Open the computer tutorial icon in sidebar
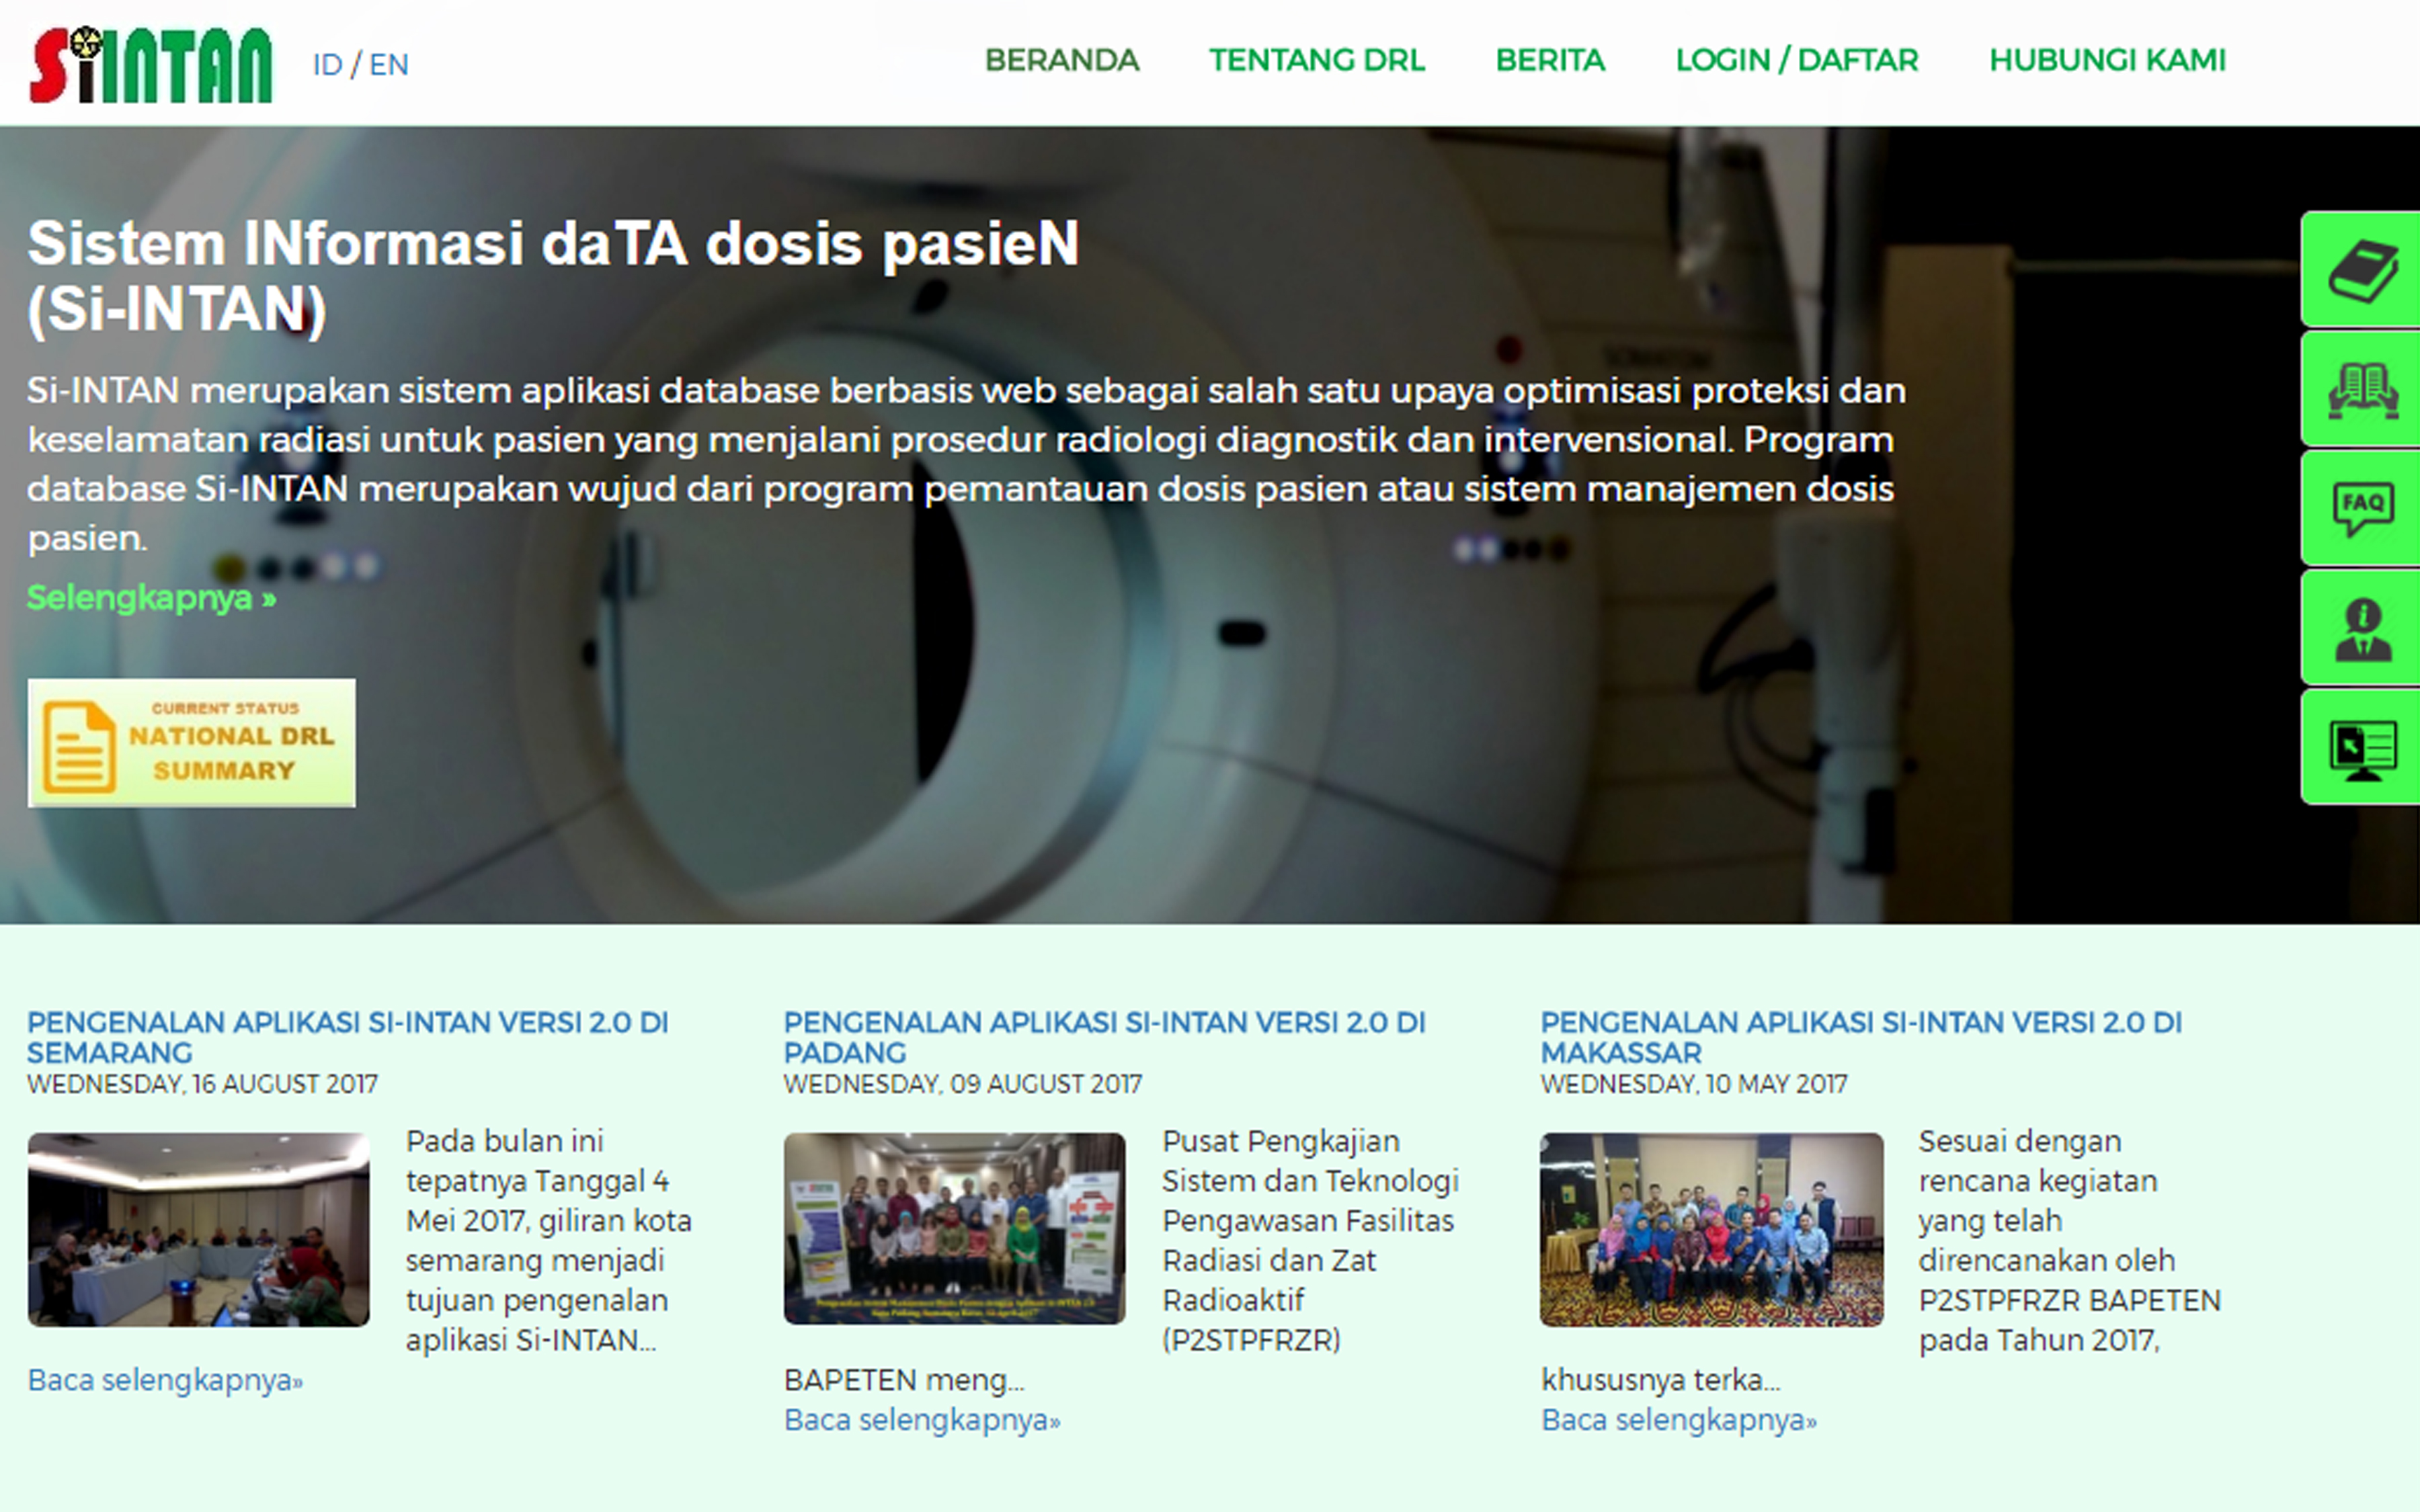The image size is (2420, 1512). coord(2361,747)
